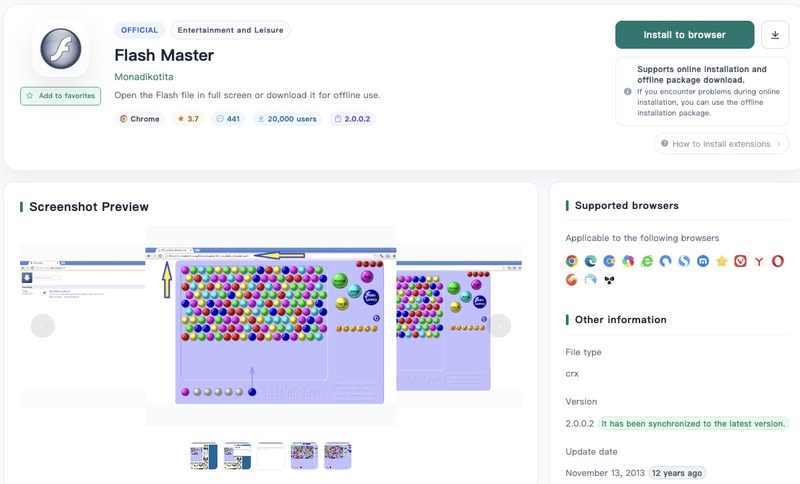Click the green 'e' 360 Secure browser icon

pos(647,261)
